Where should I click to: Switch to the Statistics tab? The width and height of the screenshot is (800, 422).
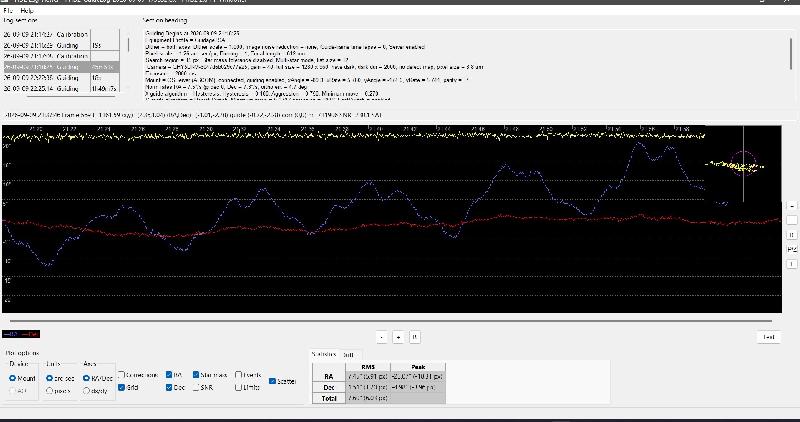(323, 354)
